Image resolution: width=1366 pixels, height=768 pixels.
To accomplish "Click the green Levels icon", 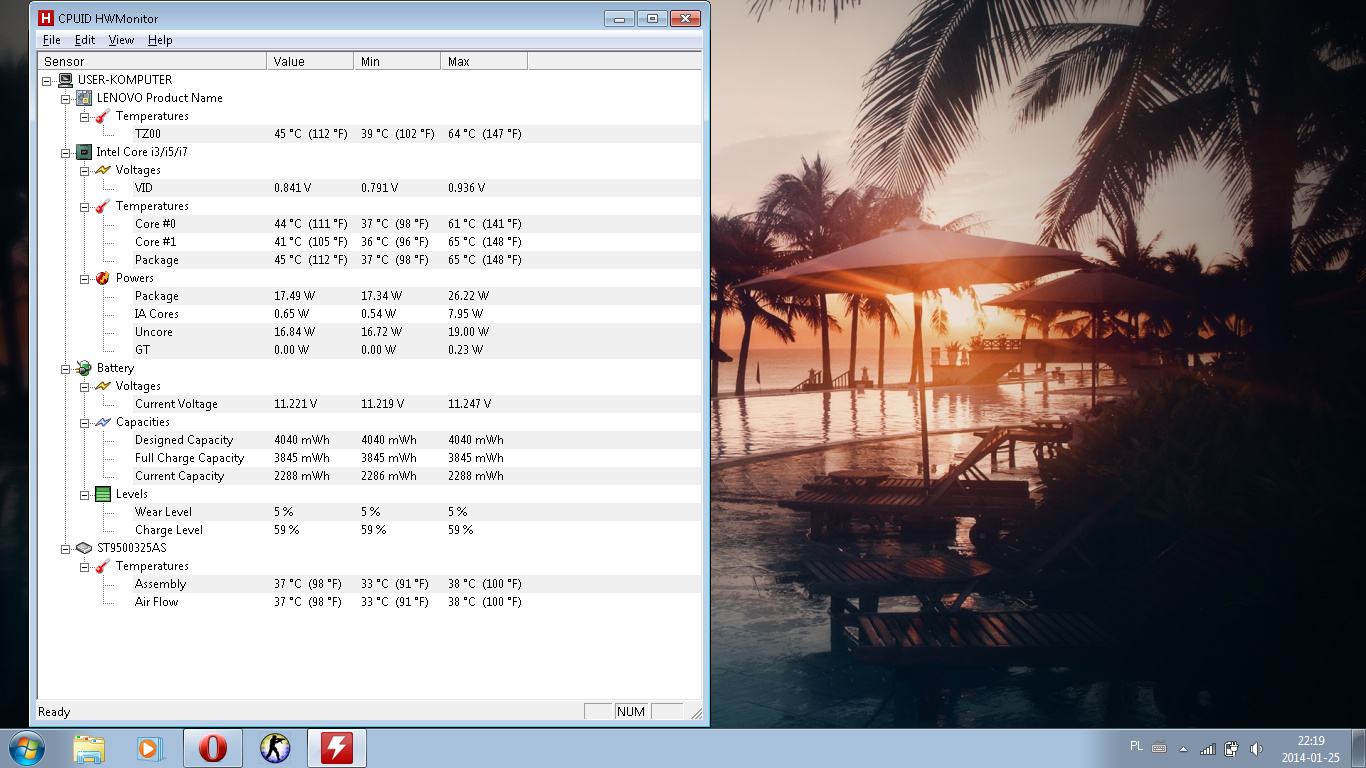I will pos(104,494).
